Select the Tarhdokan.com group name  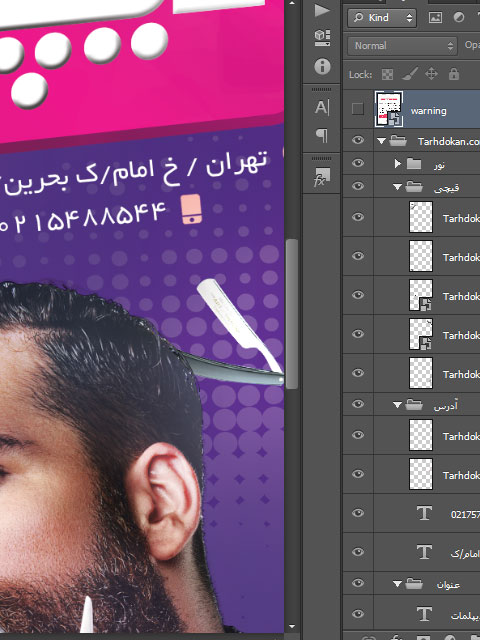pos(449,141)
